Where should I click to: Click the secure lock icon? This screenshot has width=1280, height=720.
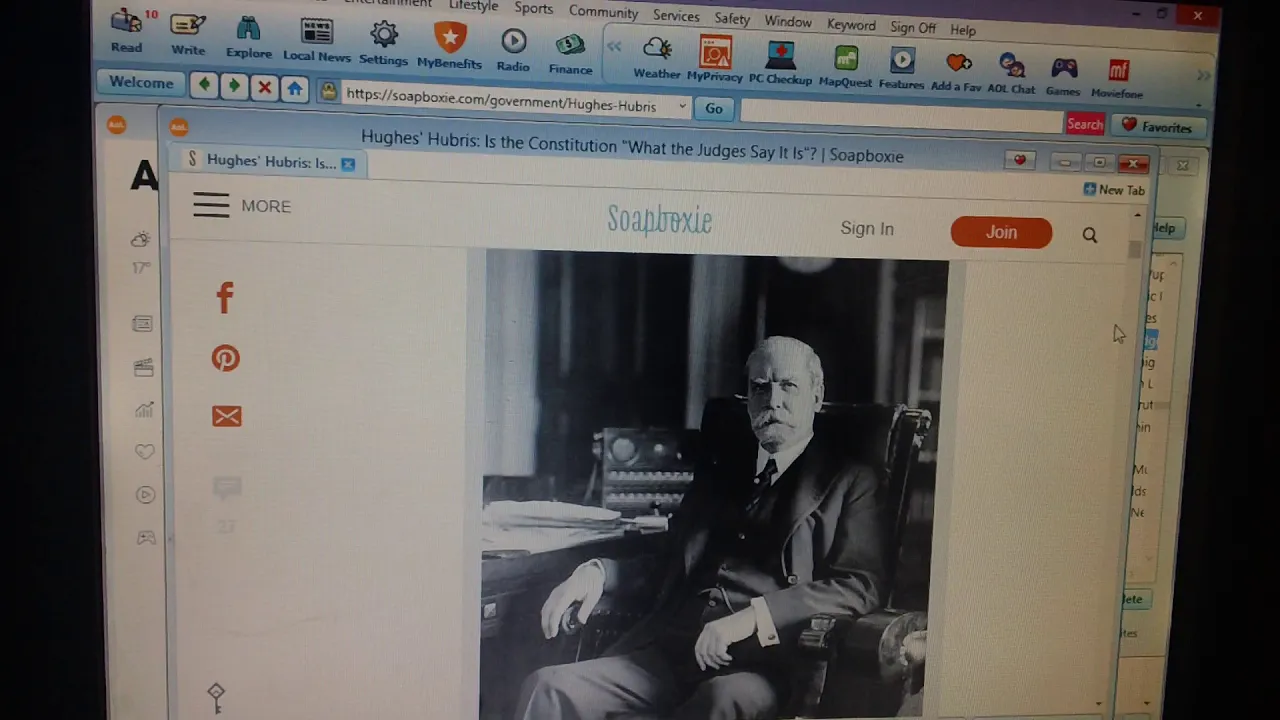[328, 92]
